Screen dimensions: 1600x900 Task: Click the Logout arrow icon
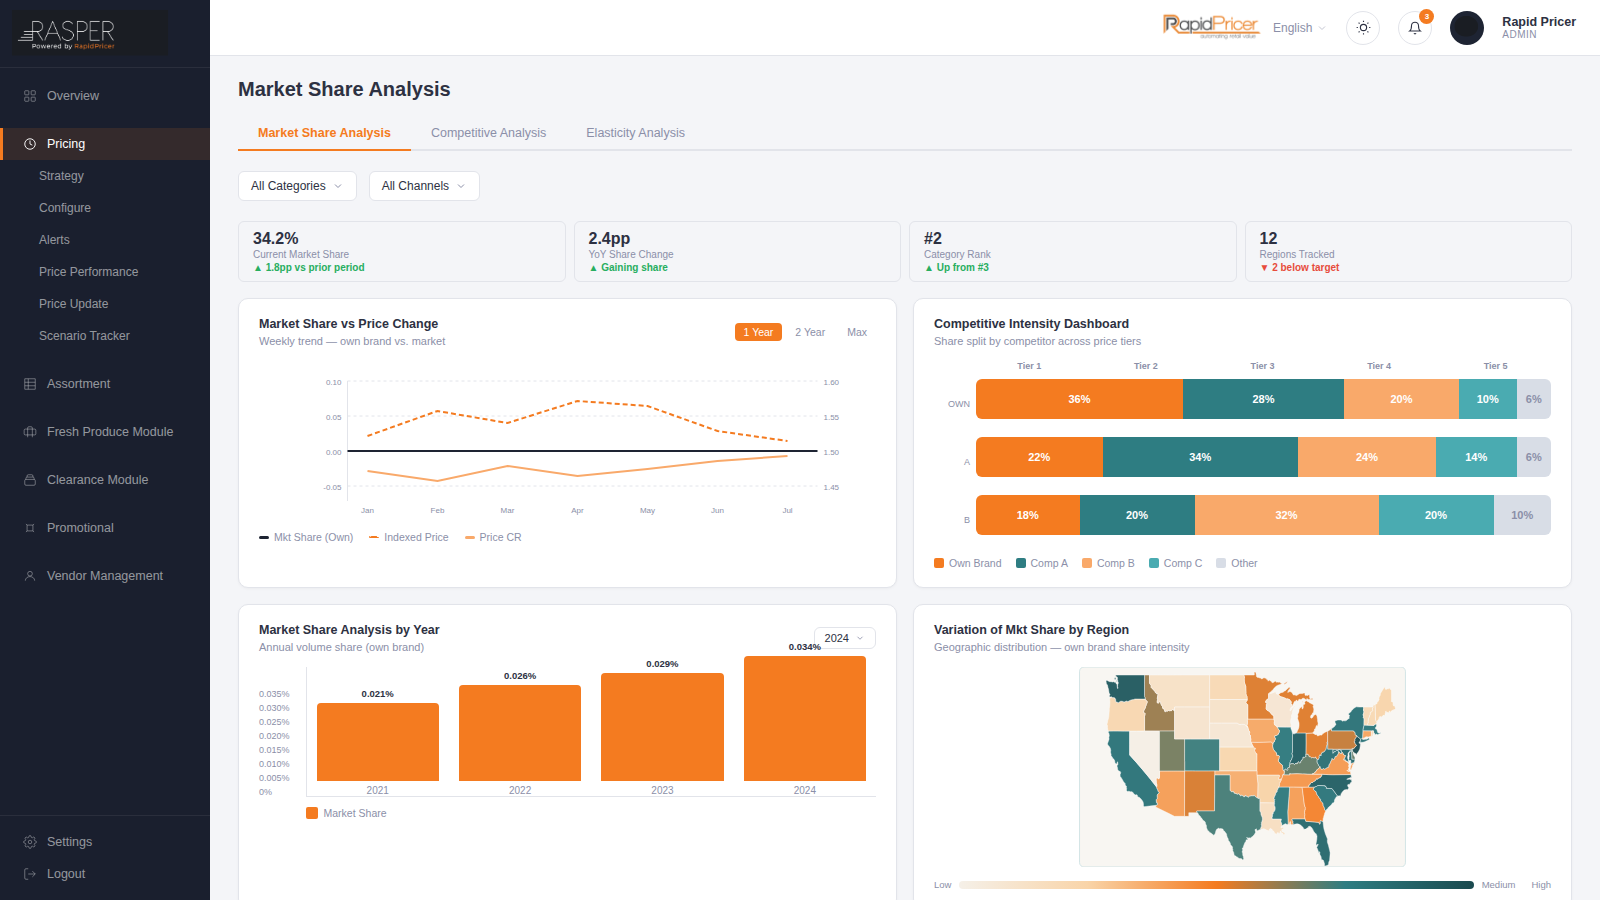pyautogui.click(x=30, y=874)
